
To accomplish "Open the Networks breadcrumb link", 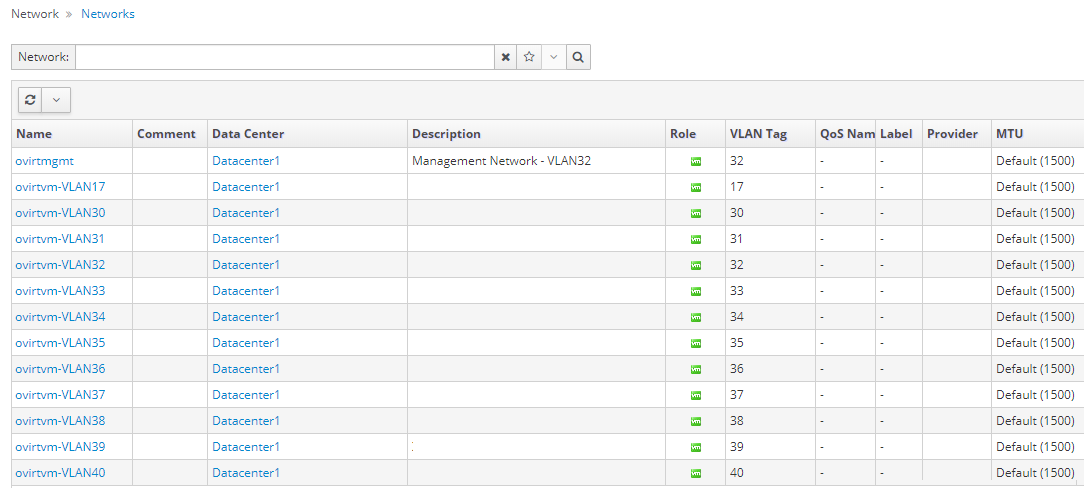I will point(108,14).
